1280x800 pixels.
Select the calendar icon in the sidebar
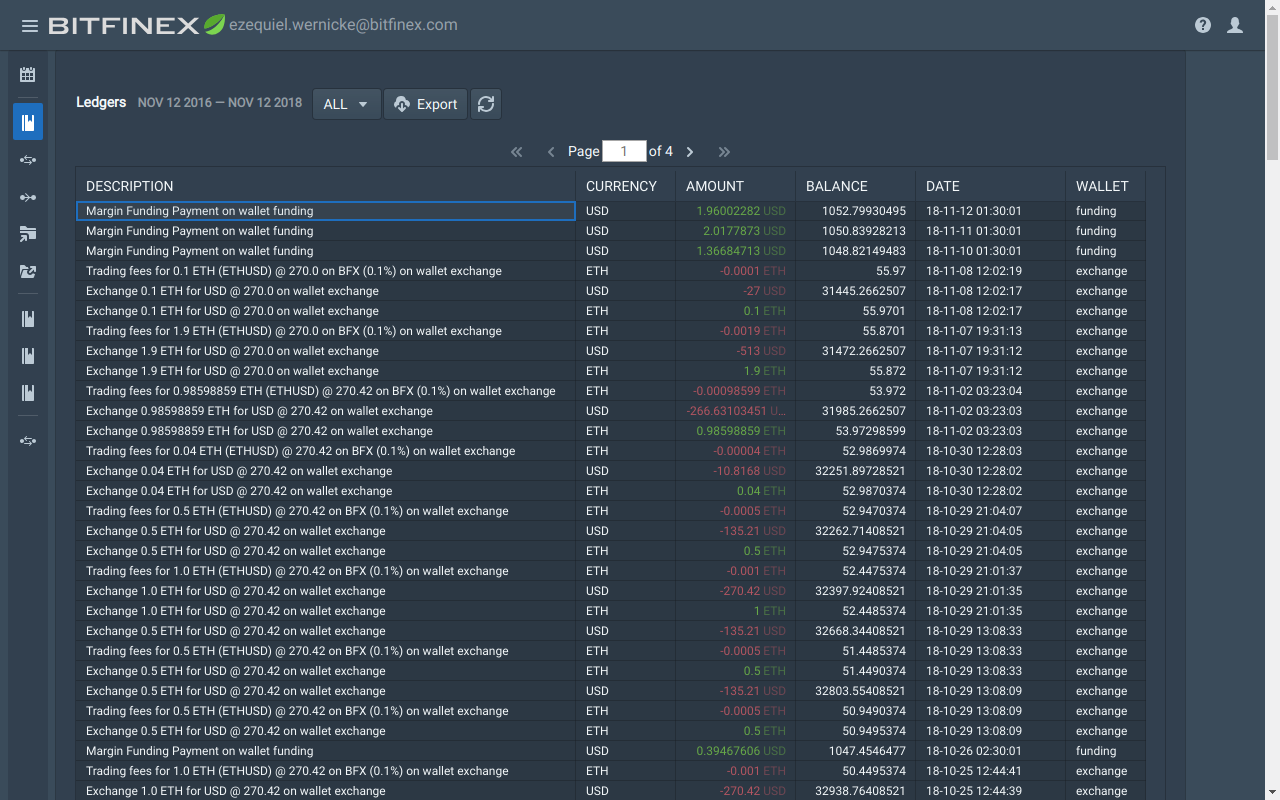click(x=27, y=74)
